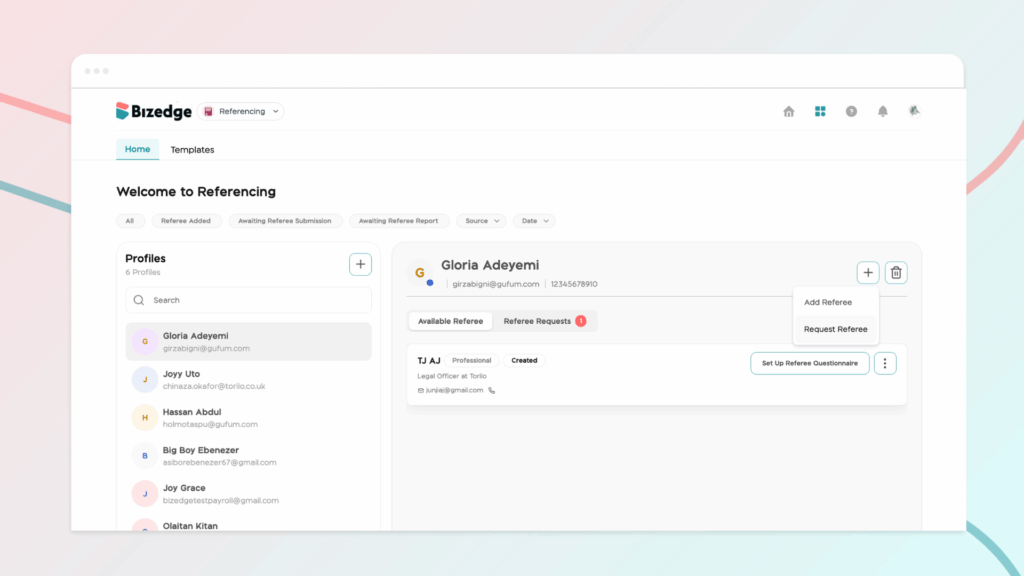This screenshot has width=1024, height=576.
Task: Select Gloria Adeyemi in profiles list
Action: [248, 342]
